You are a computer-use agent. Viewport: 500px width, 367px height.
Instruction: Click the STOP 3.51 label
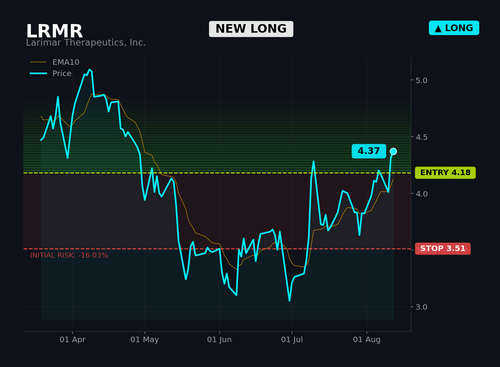[x=443, y=249]
